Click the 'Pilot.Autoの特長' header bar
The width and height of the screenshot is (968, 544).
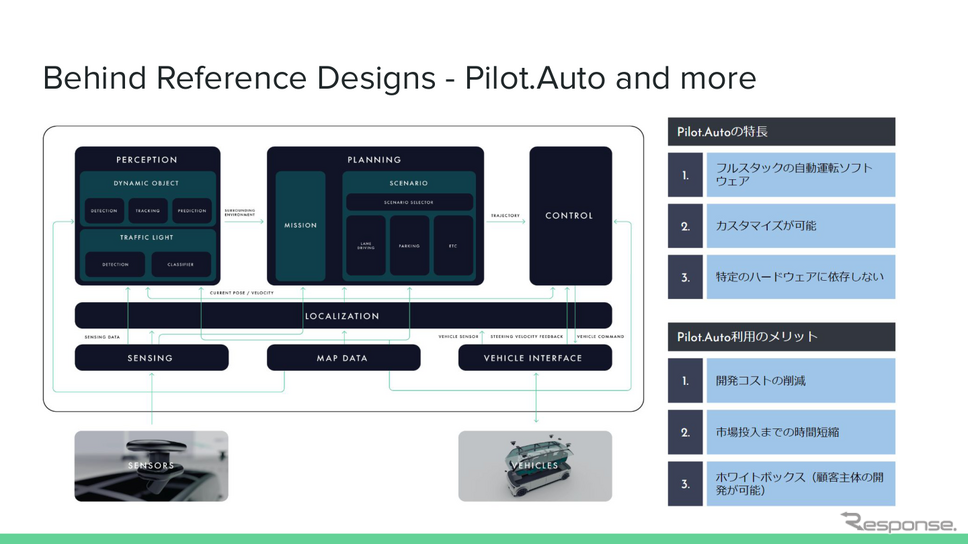(782, 132)
